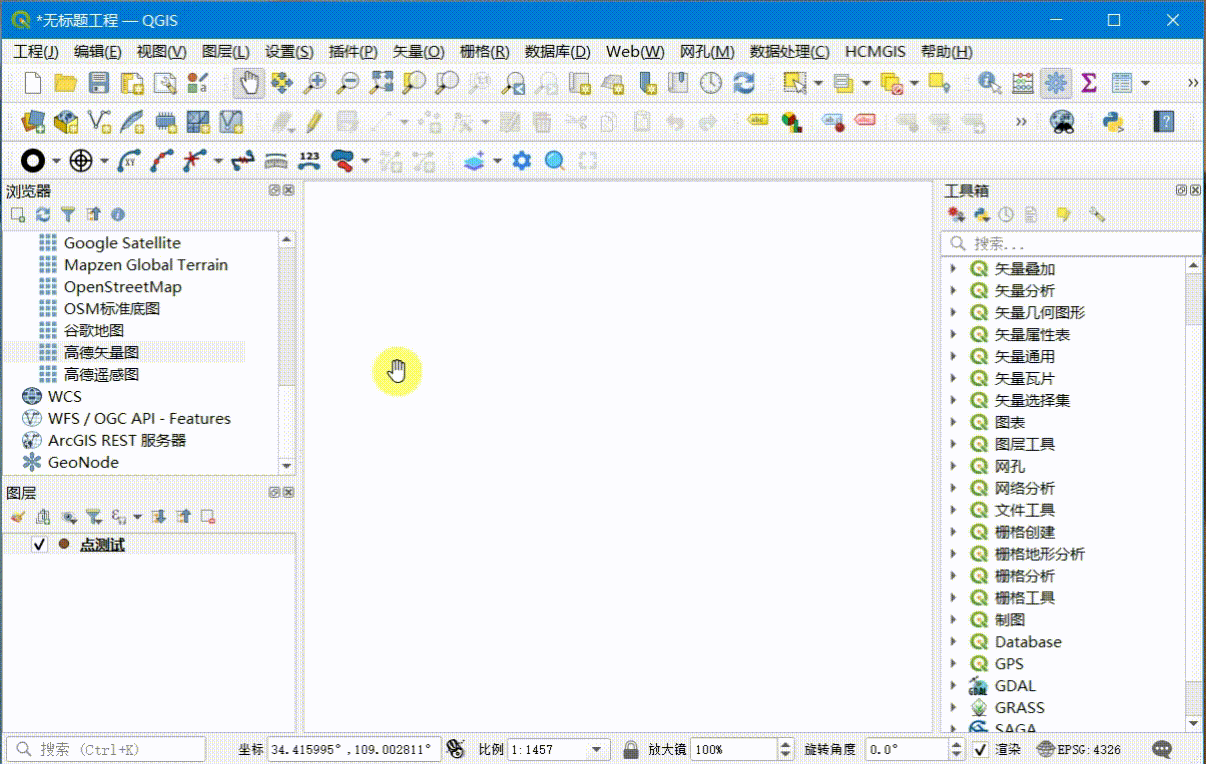Image resolution: width=1206 pixels, height=764 pixels.
Task: Open the 图层(L) menu
Action: (x=225, y=52)
